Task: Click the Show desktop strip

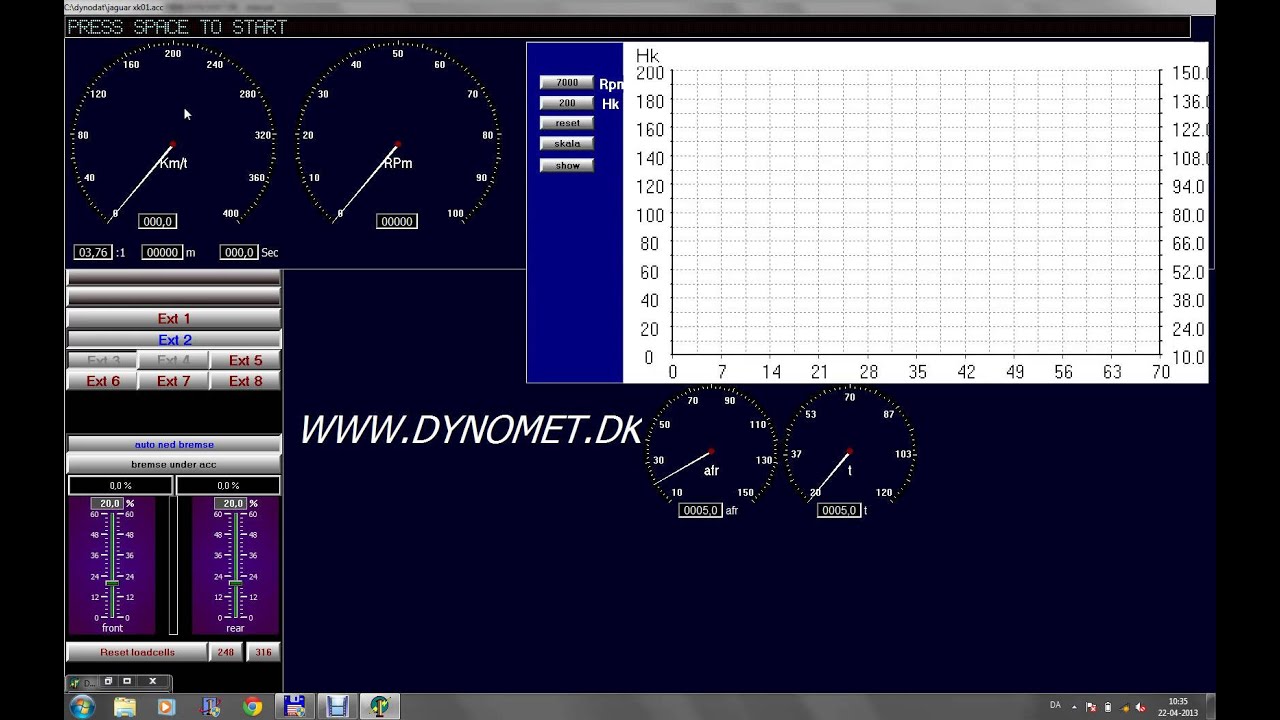Action: pyautogui.click(x=1210, y=707)
